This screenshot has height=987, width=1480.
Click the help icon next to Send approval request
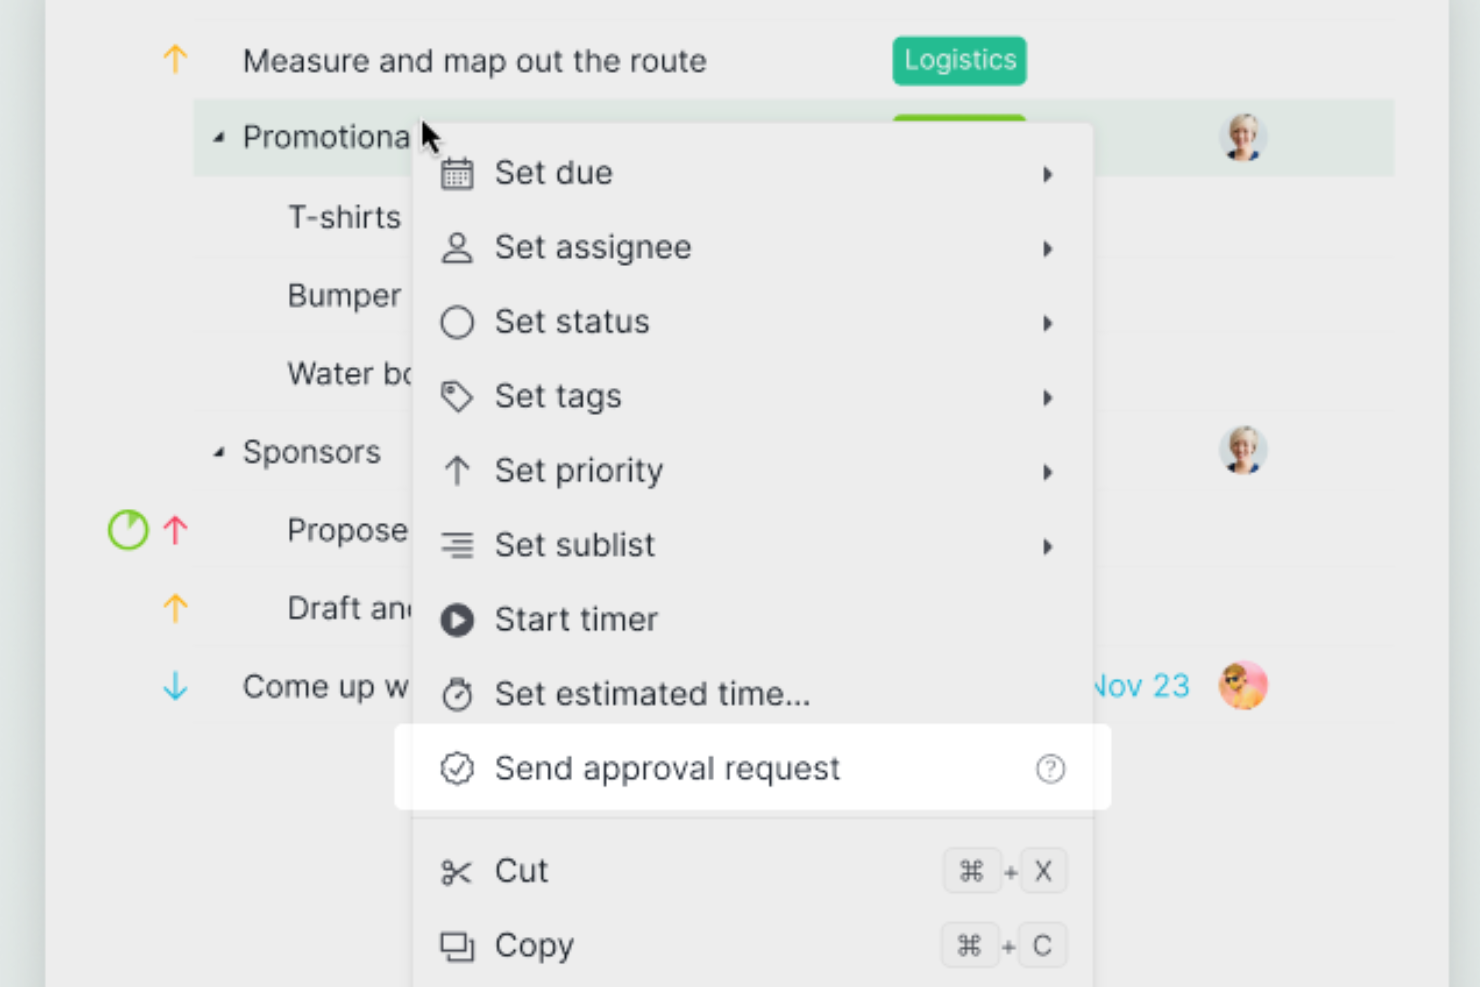click(x=1050, y=769)
